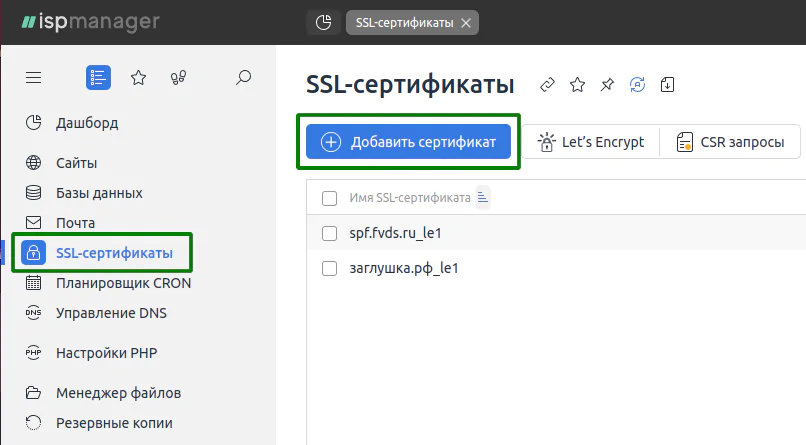Click the DNS icon in the sidebar
The width and height of the screenshot is (806, 445).
(33, 312)
